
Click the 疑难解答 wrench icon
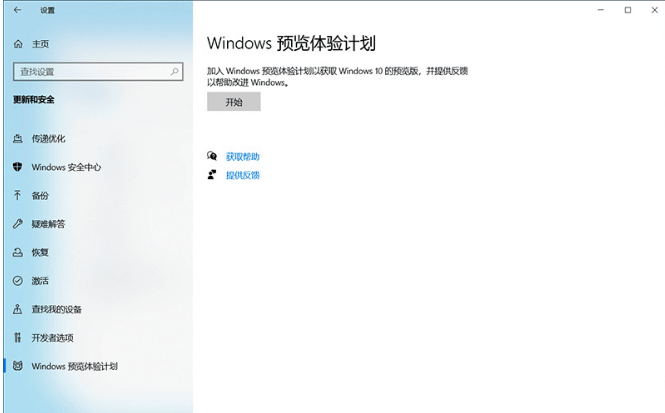(x=18, y=224)
